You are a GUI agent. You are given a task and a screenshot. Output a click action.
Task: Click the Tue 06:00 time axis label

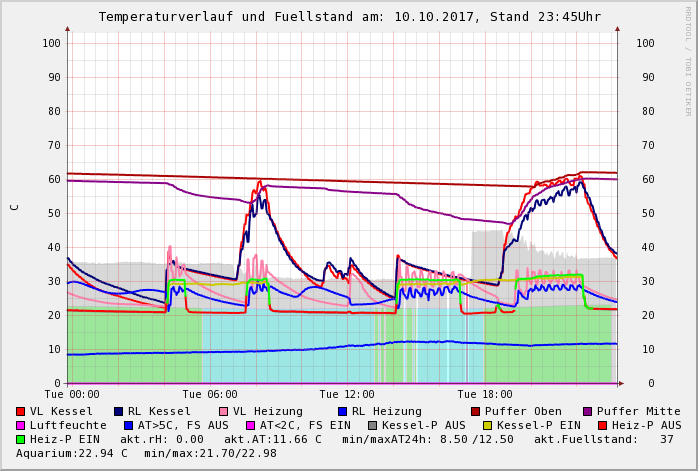(x=209, y=394)
